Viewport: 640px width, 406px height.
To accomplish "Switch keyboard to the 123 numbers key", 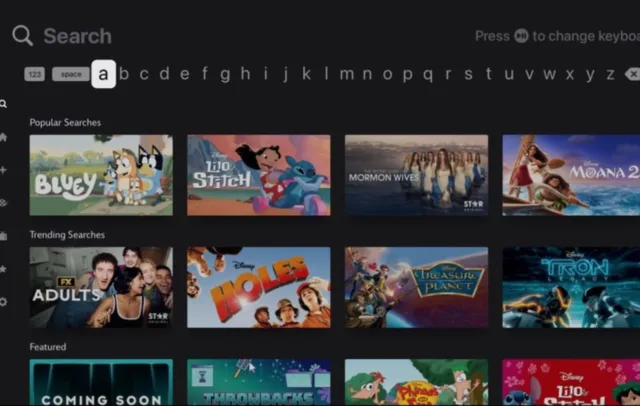I will pyautogui.click(x=35, y=74).
